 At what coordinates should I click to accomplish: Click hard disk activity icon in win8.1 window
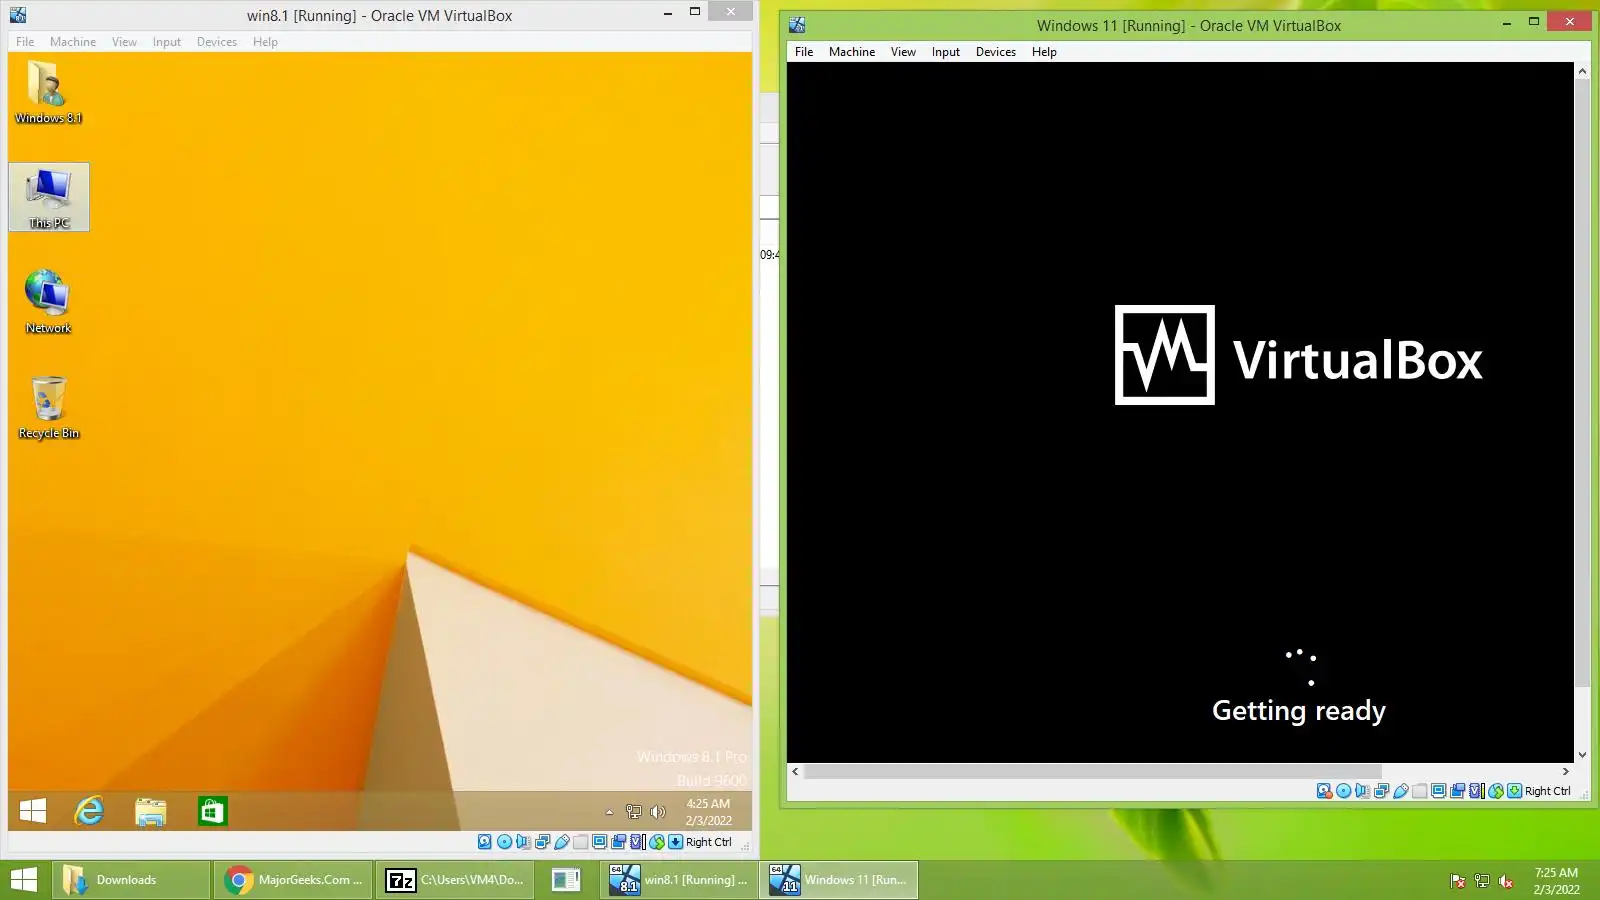(x=485, y=842)
